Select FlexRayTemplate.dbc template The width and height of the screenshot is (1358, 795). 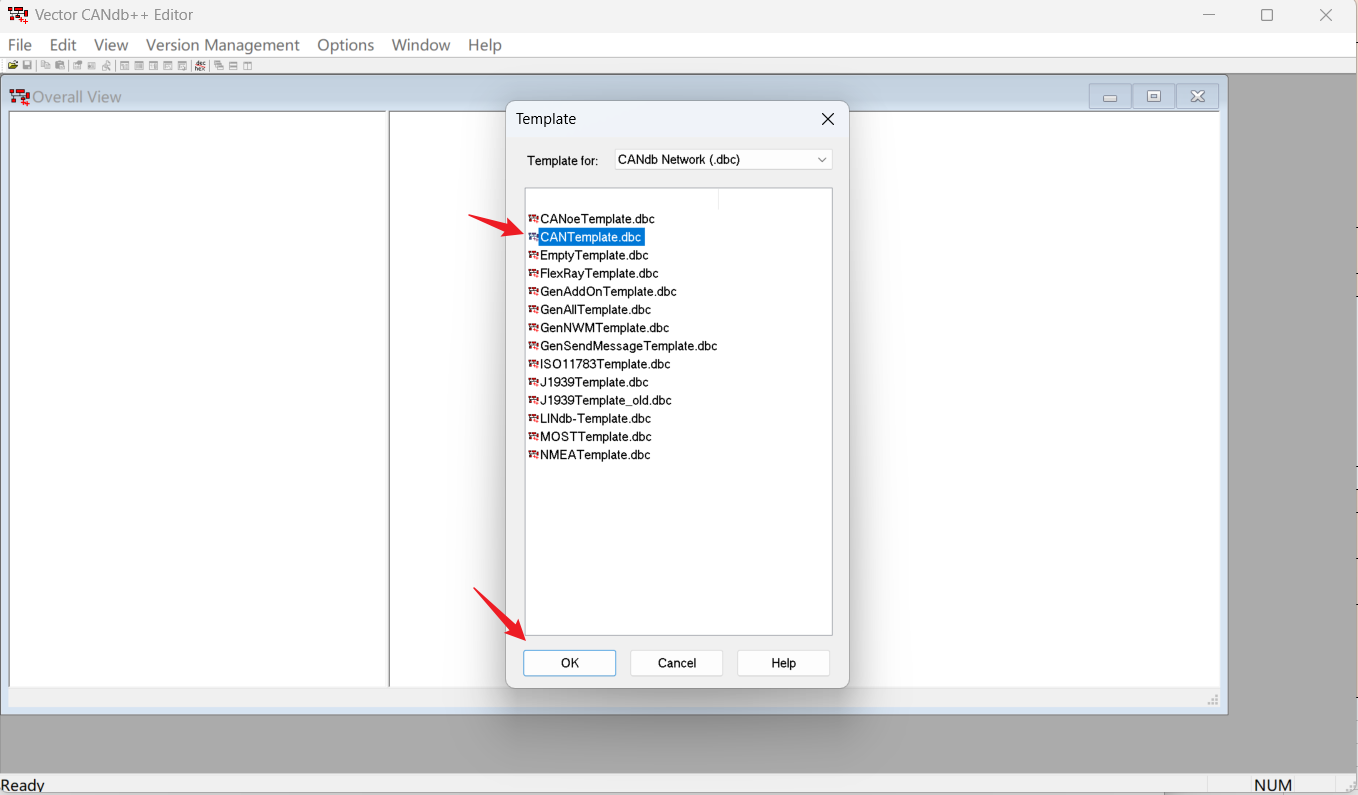pos(599,273)
